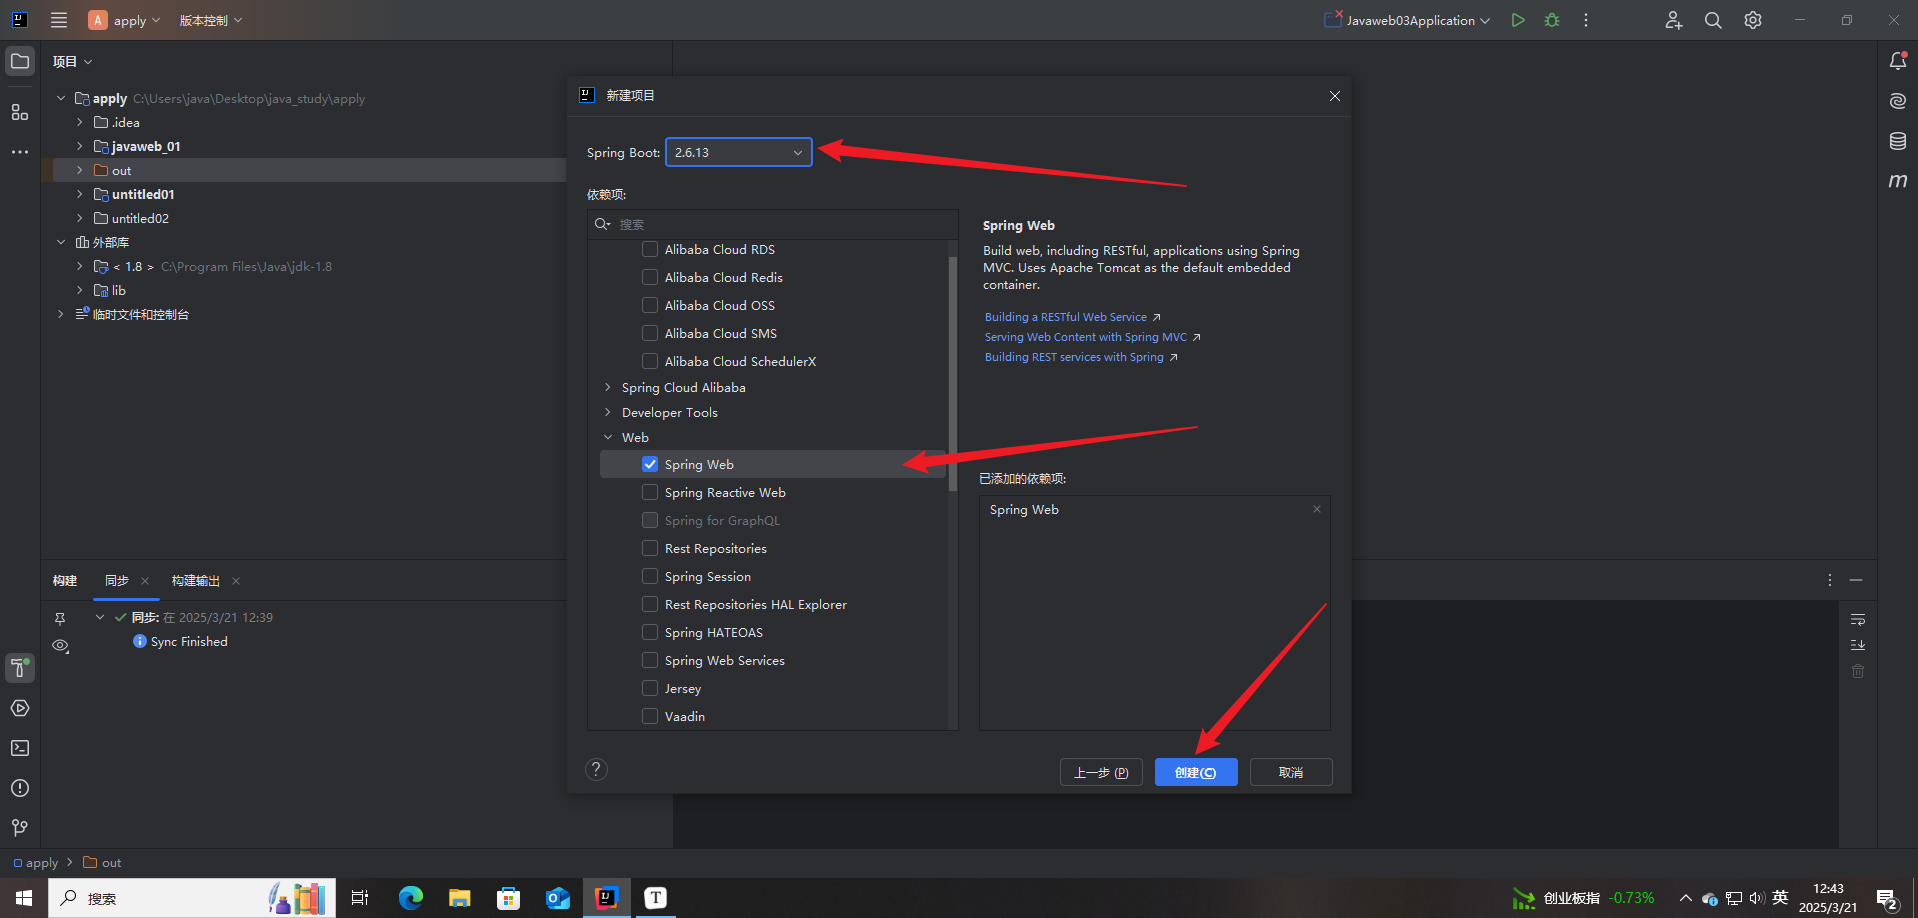This screenshot has height=918, width=1918.
Task: Click scroll to end icon in build panel
Action: [1858, 645]
